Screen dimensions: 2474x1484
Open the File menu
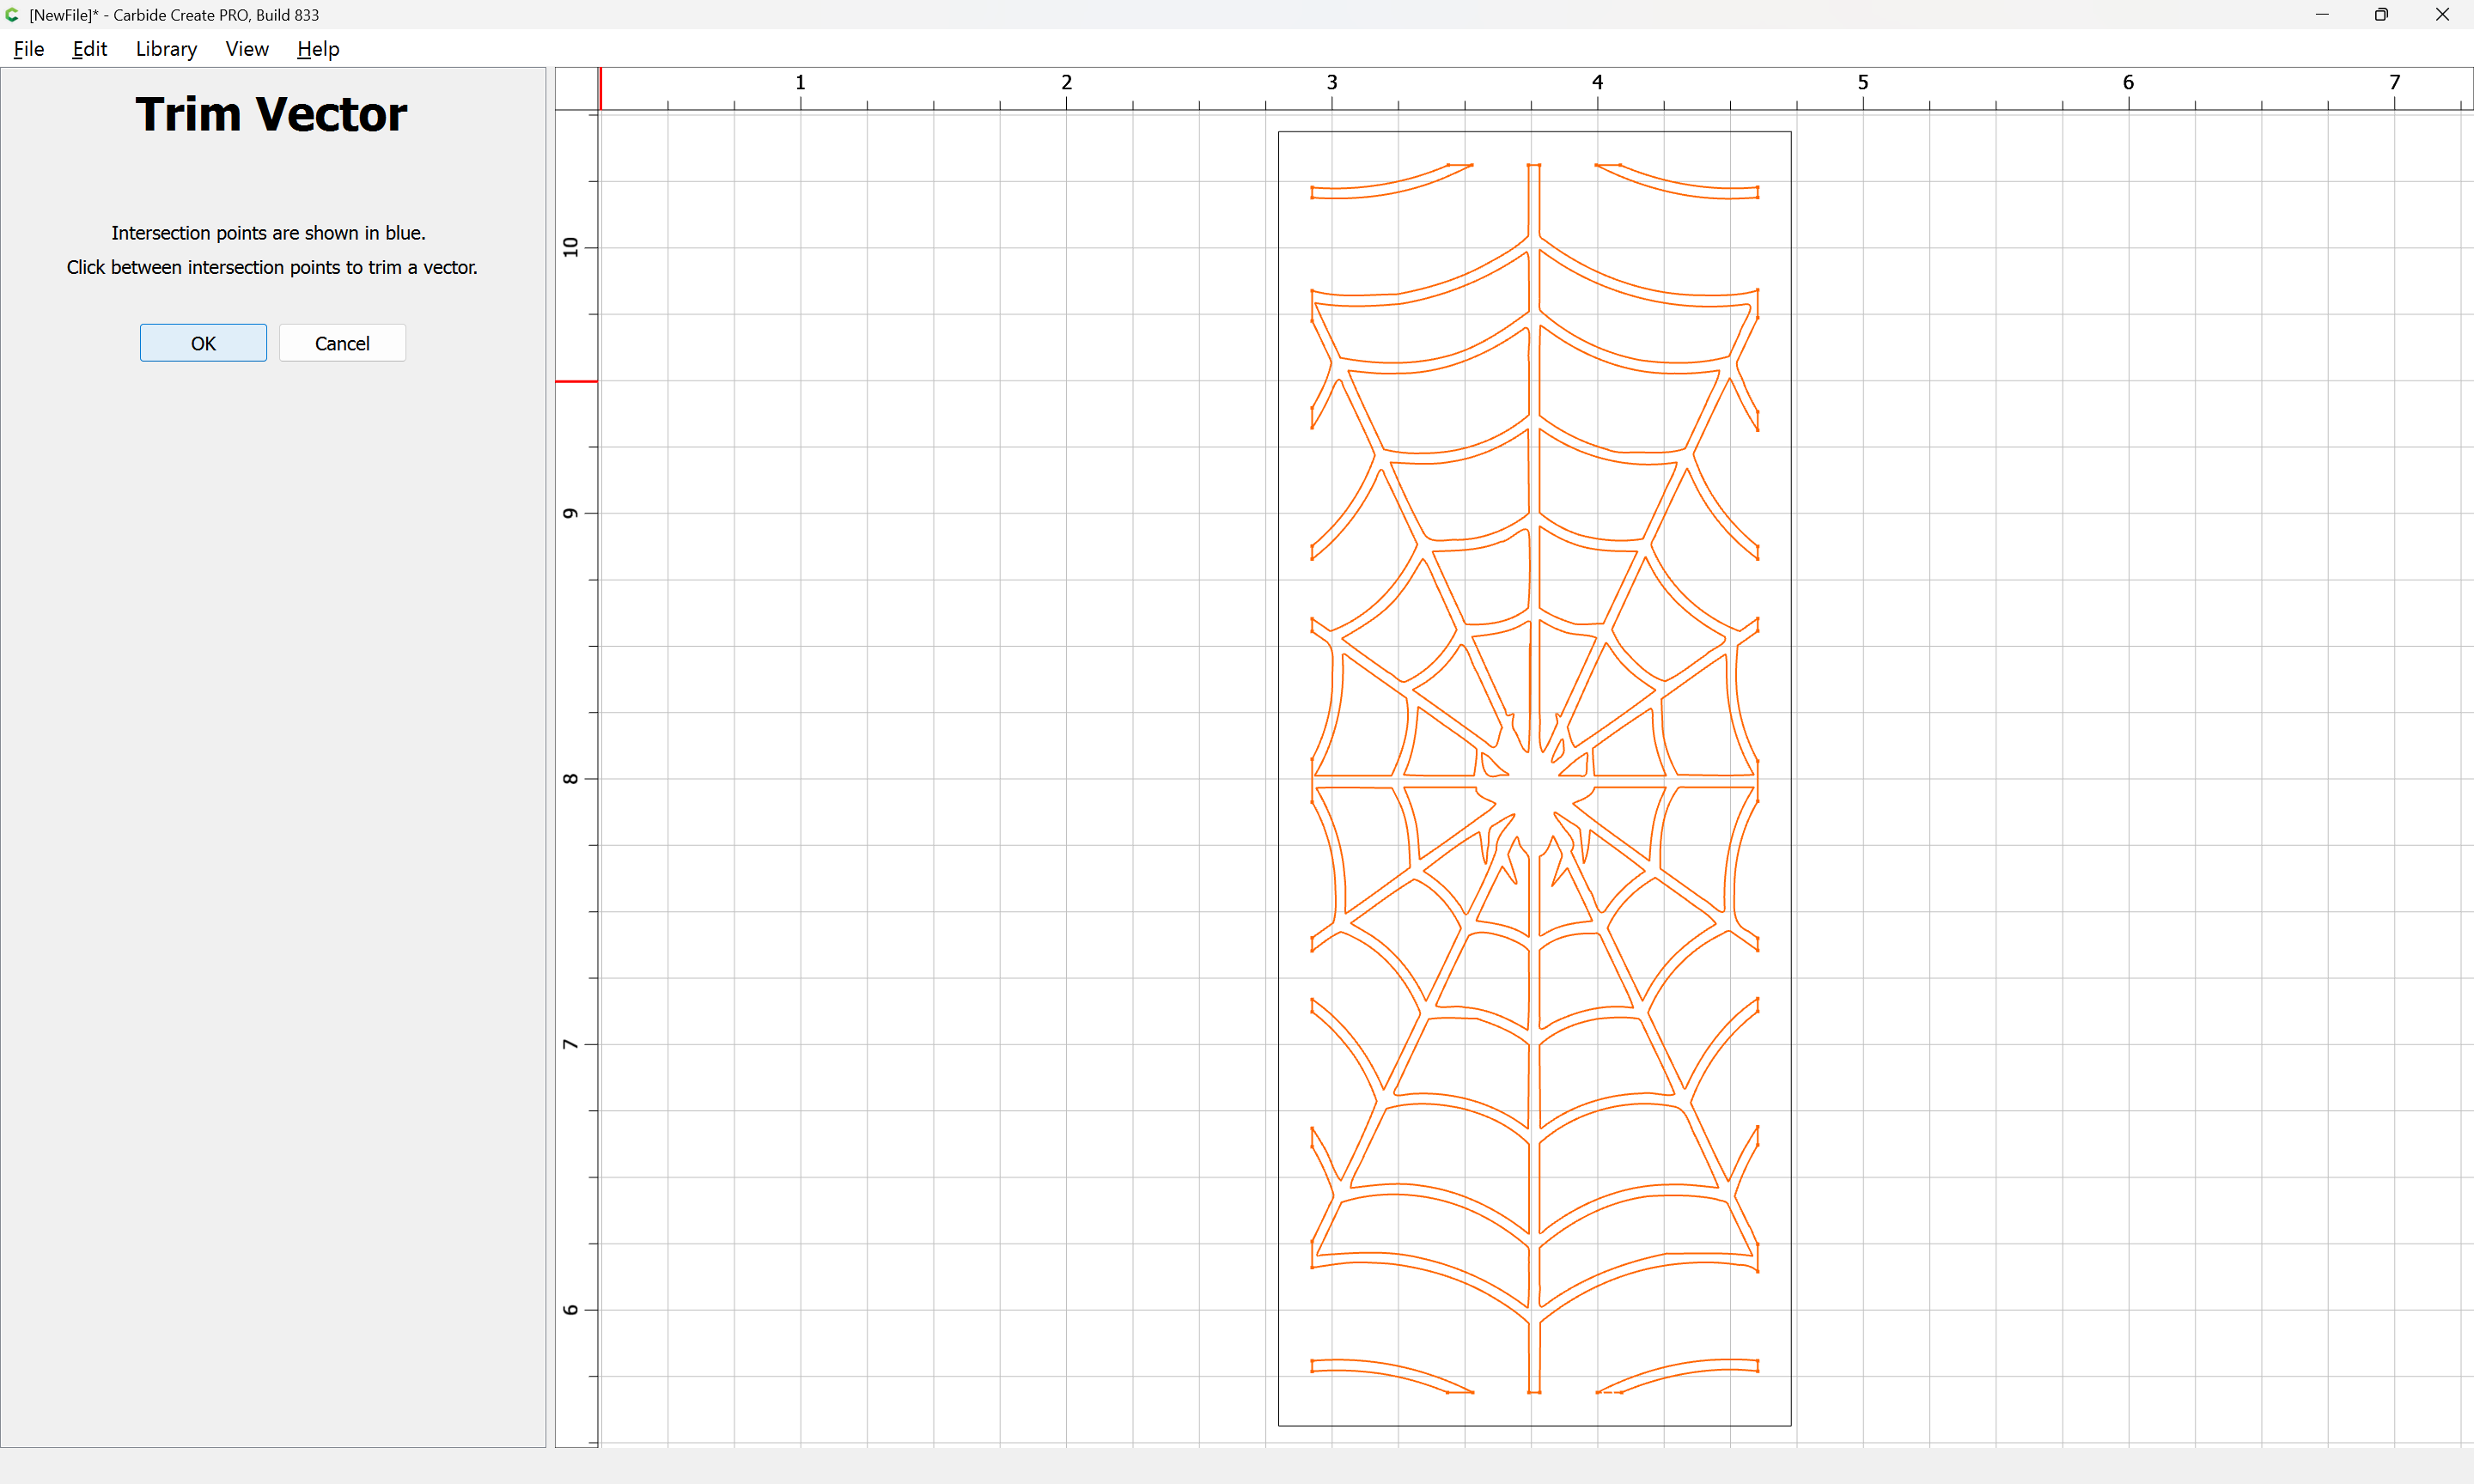pyautogui.click(x=29, y=49)
